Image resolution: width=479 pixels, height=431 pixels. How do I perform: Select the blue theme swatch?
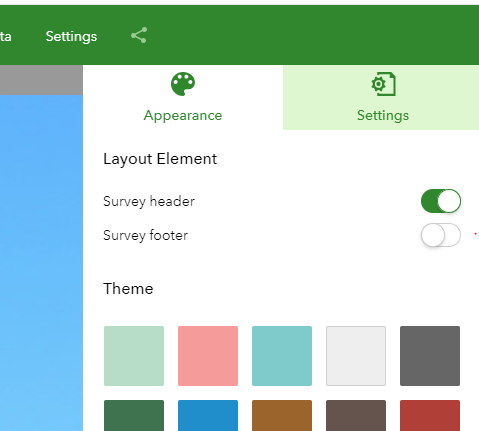(208, 415)
